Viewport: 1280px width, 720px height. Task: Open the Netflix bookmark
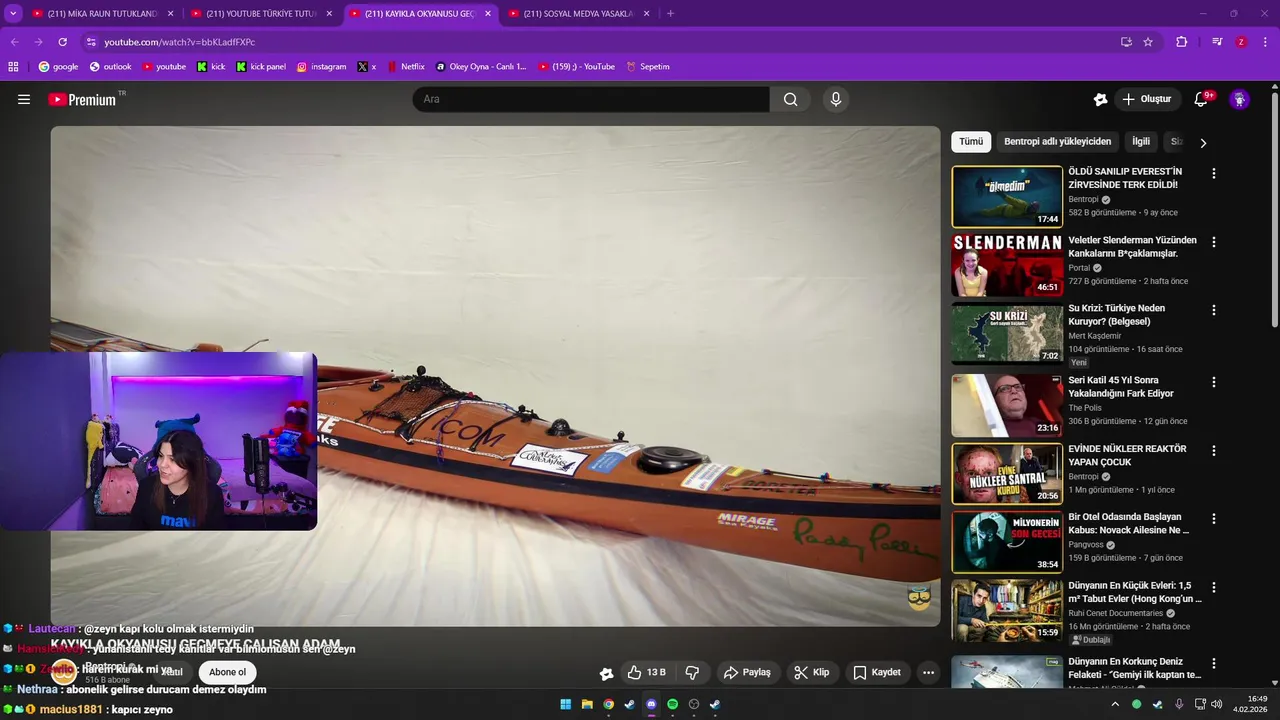[x=406, y=67]
